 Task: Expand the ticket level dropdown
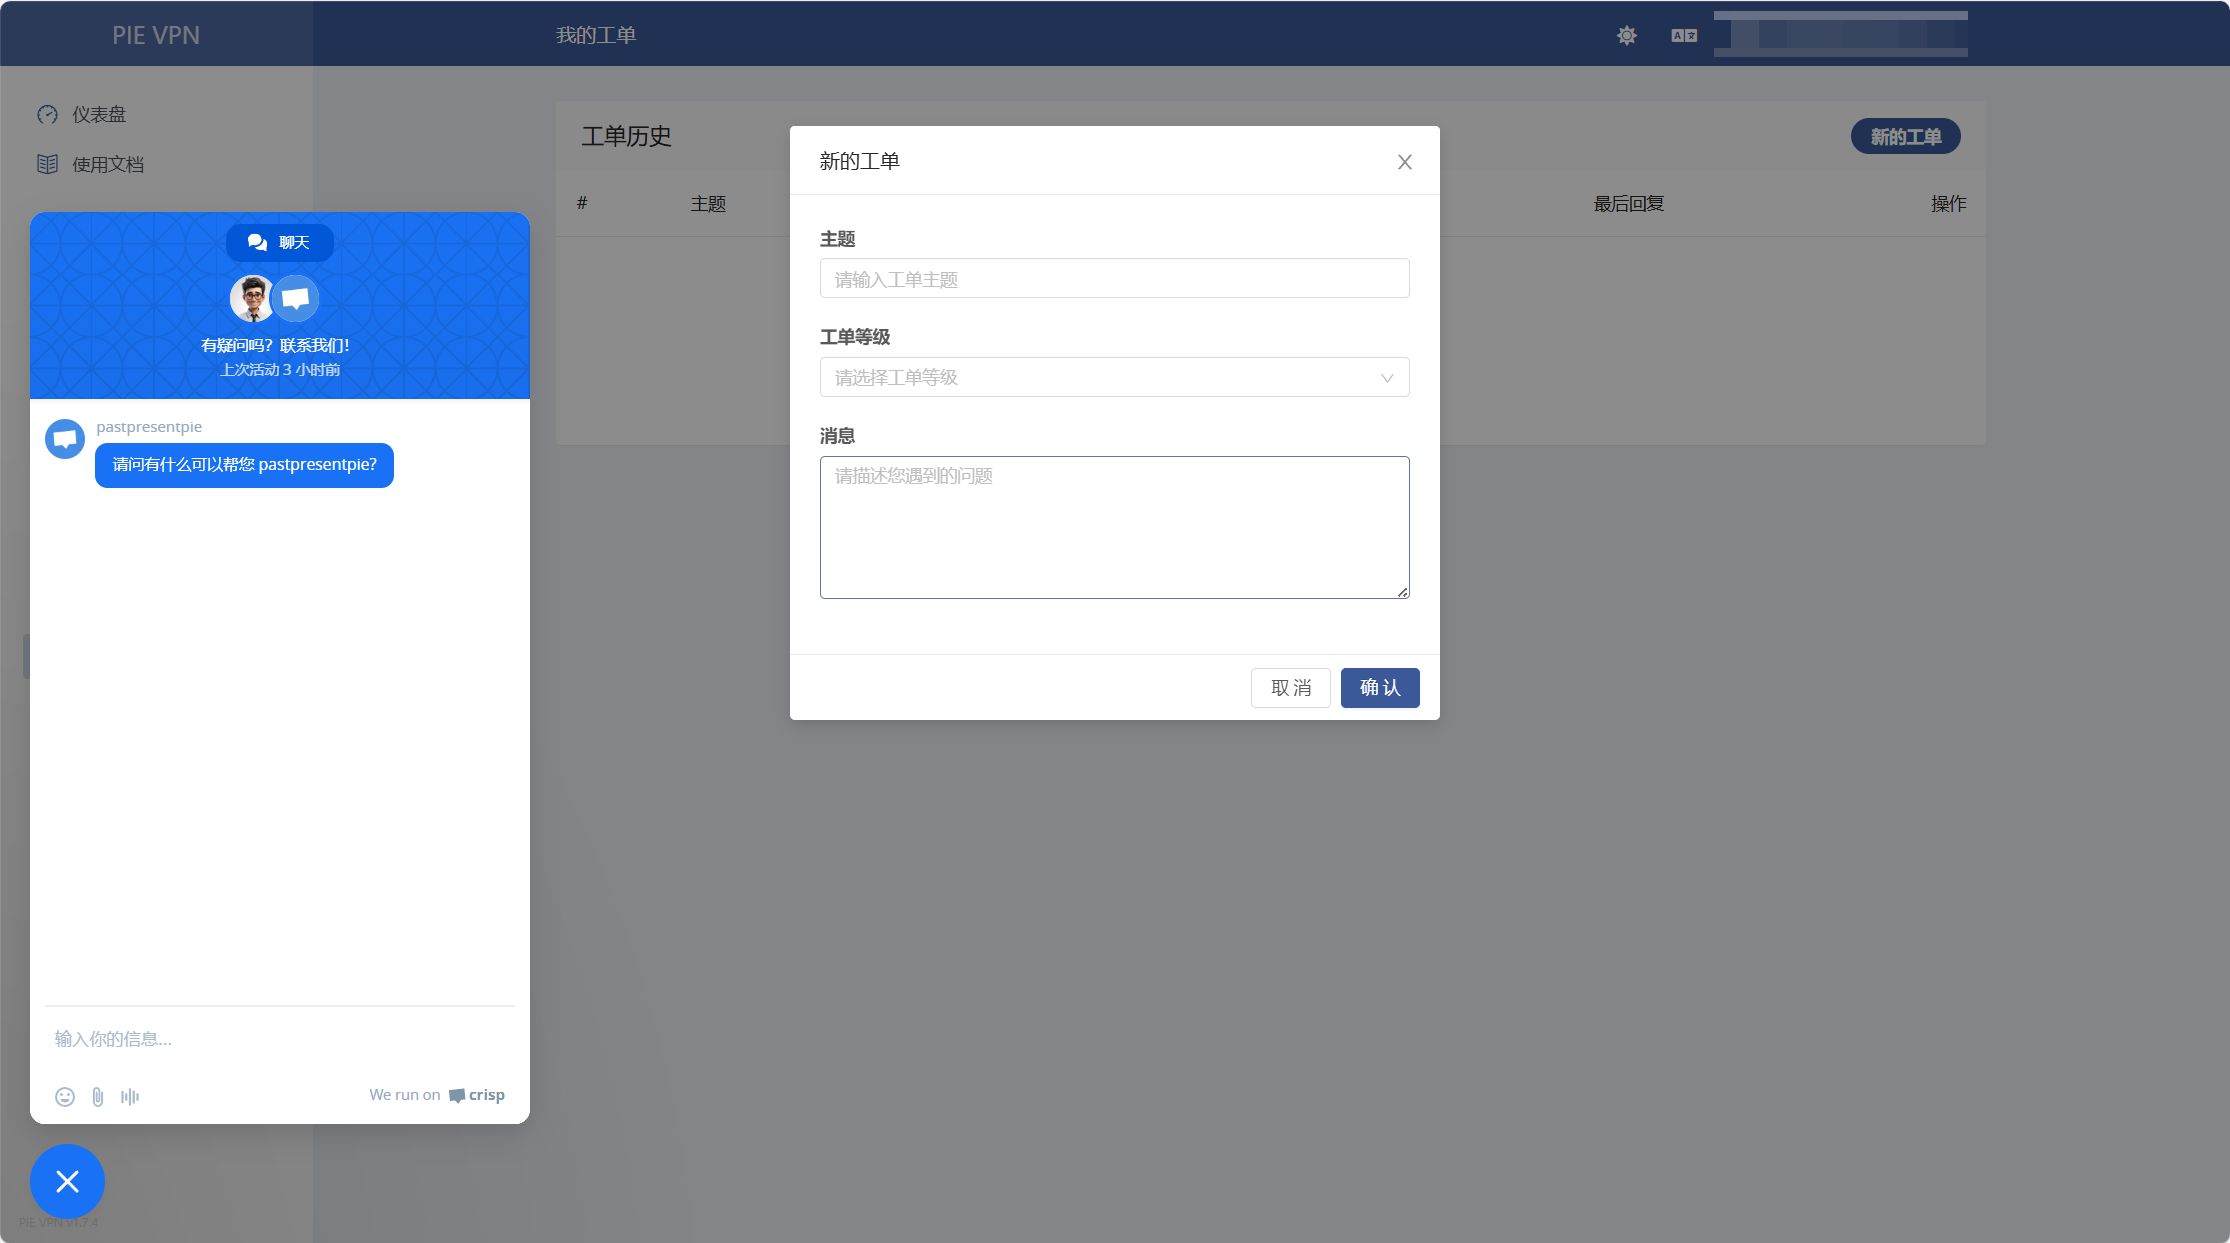click(1100, 378)
